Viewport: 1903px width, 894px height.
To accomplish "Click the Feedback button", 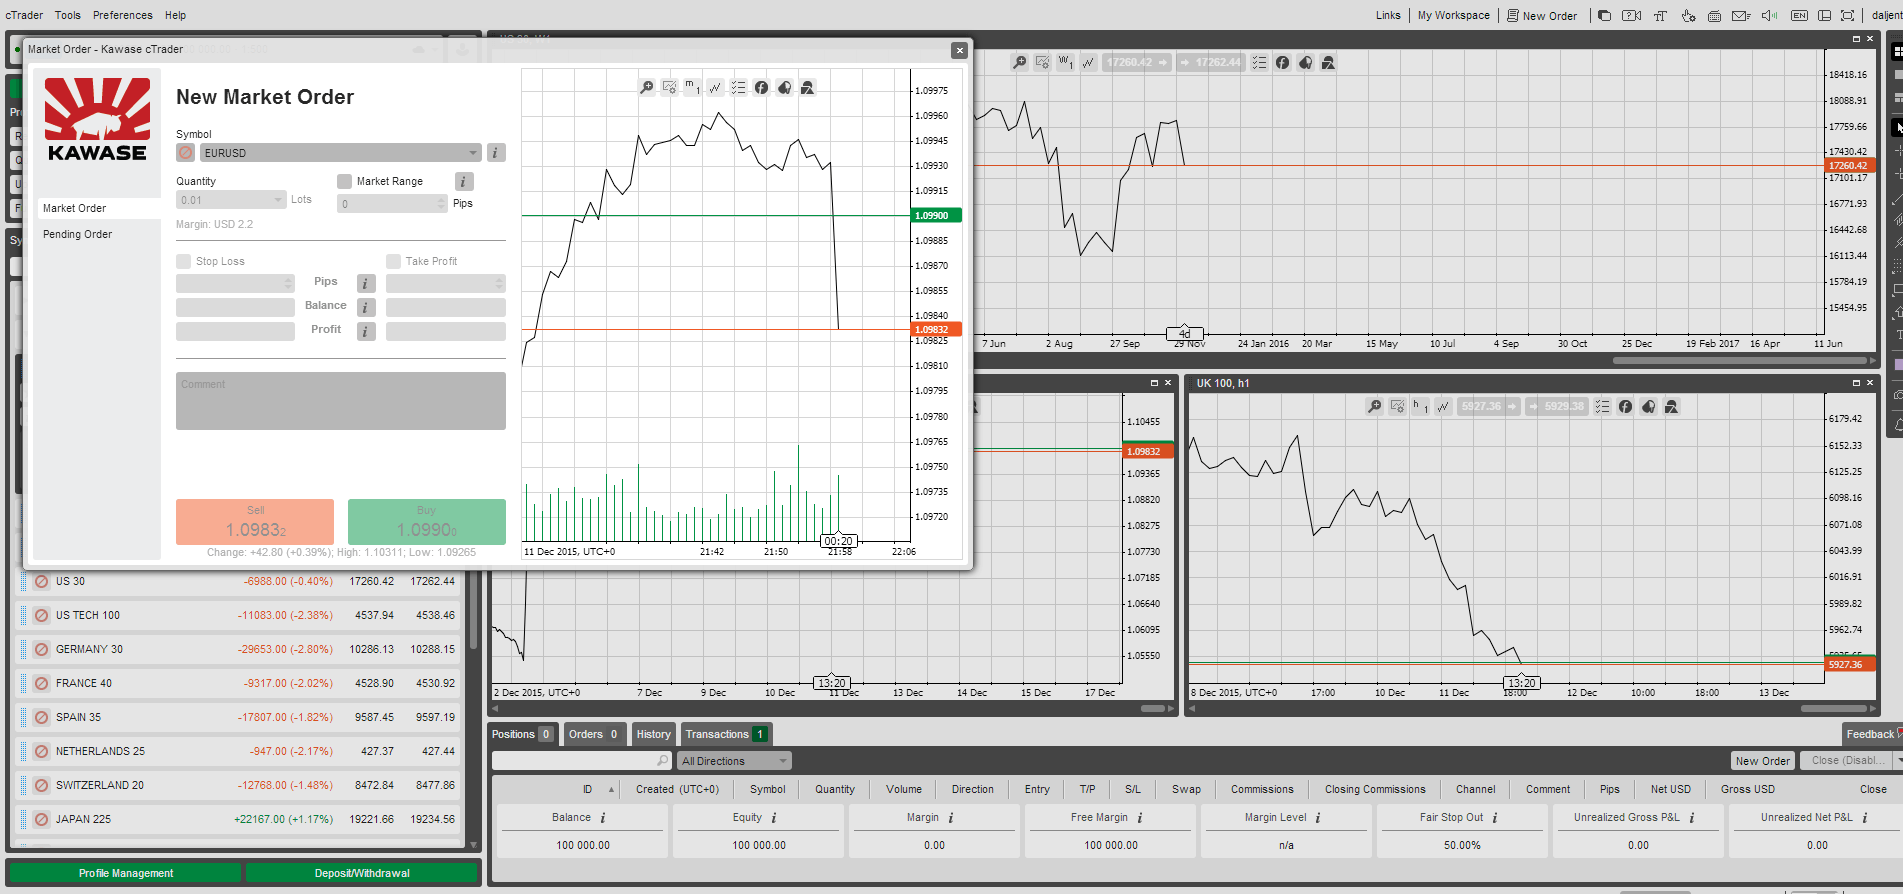I will [1872, 734].
